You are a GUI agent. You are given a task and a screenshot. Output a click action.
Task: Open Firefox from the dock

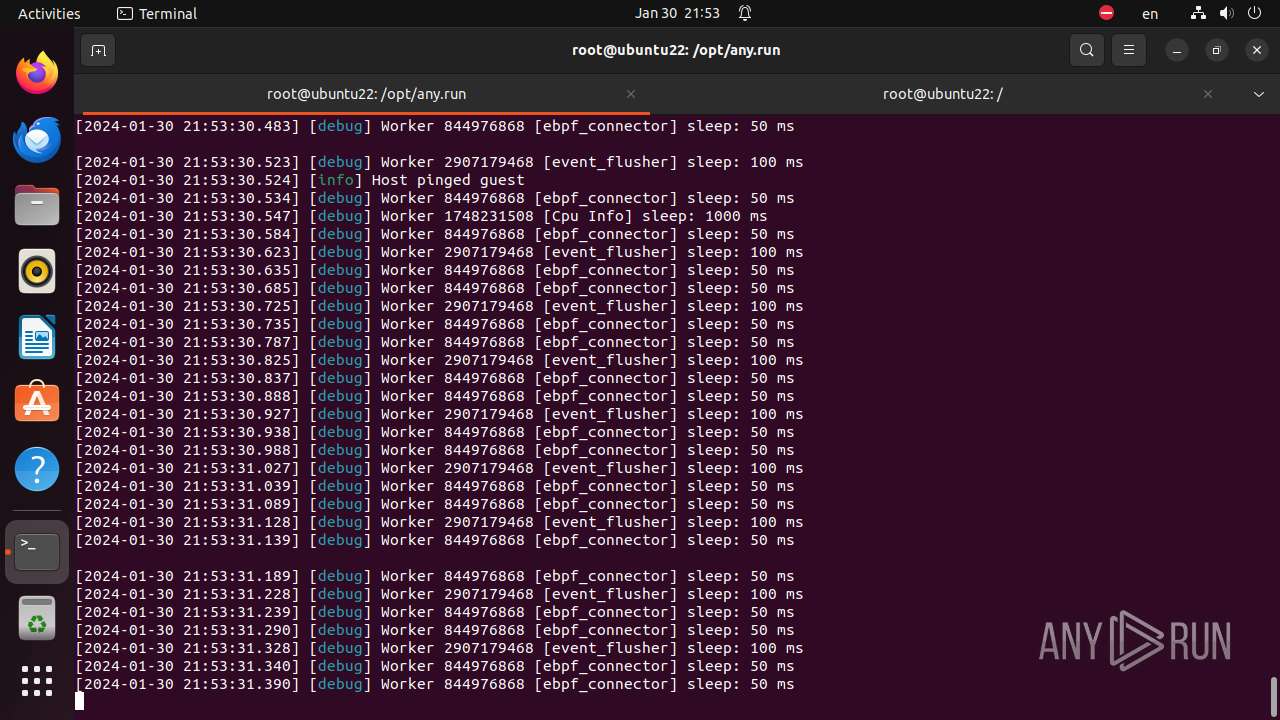coord(37,73)
